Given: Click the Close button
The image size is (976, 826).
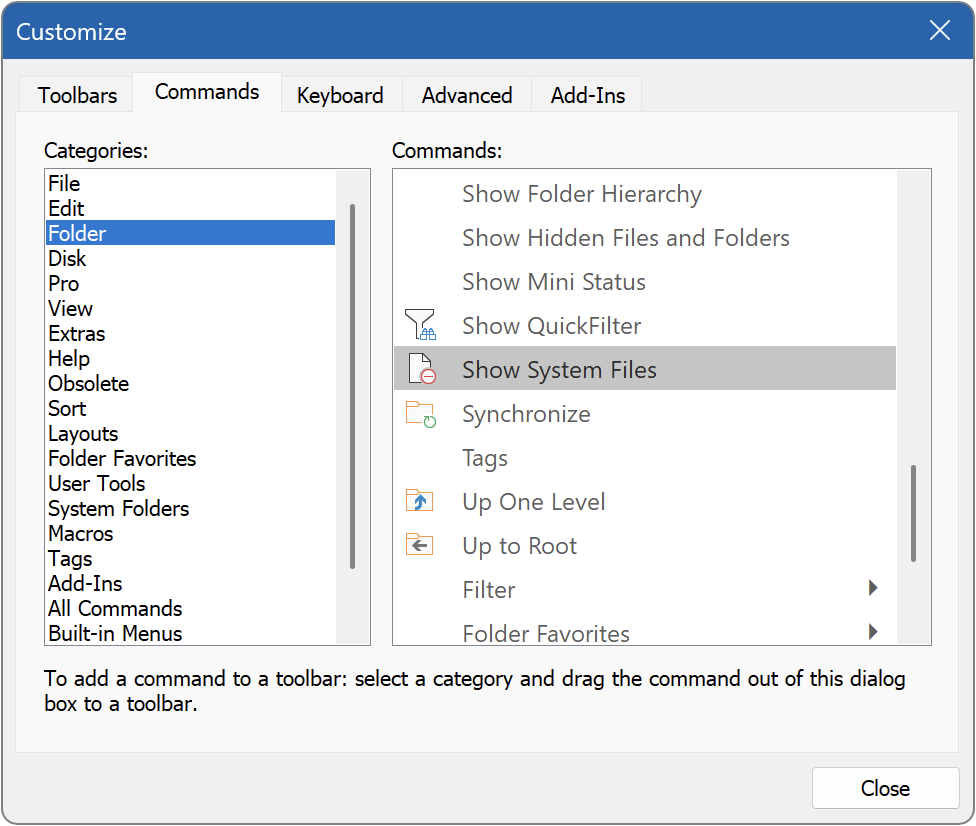Looking at the screenshot, I should [x=884, y=788].
